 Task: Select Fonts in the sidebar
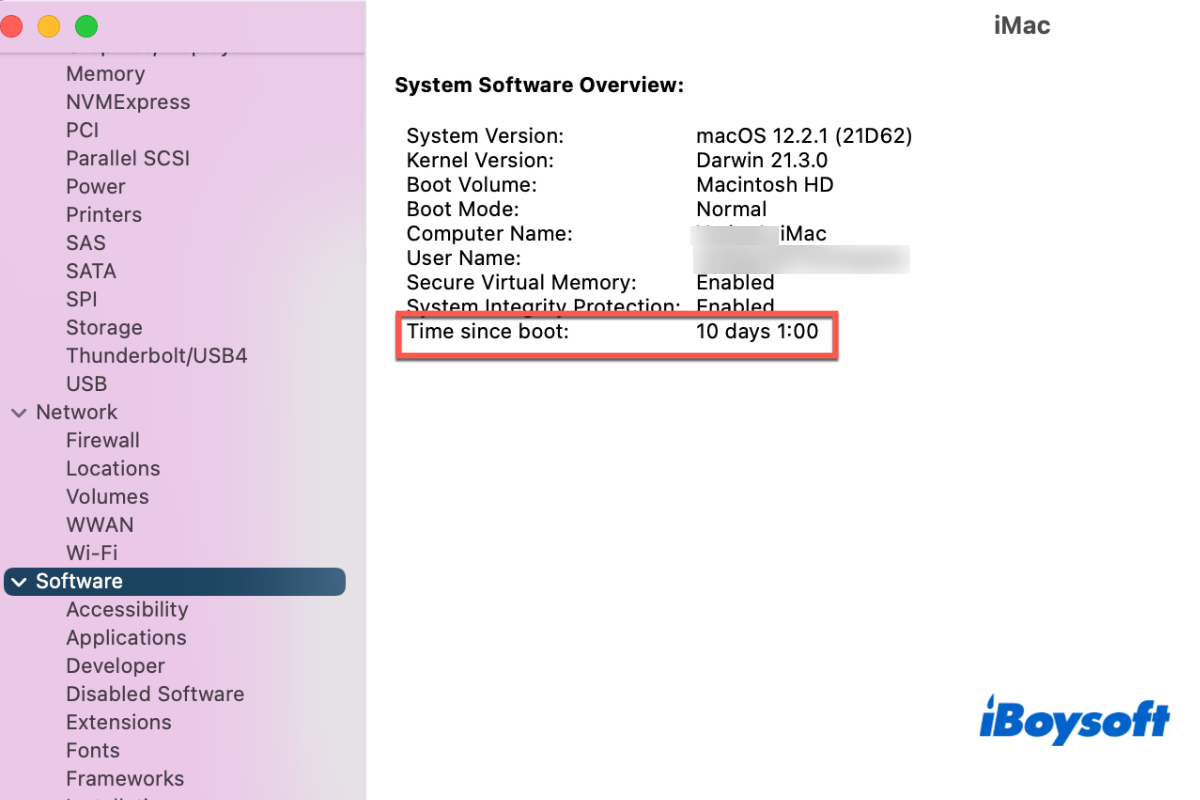click(x=93, y=750)
